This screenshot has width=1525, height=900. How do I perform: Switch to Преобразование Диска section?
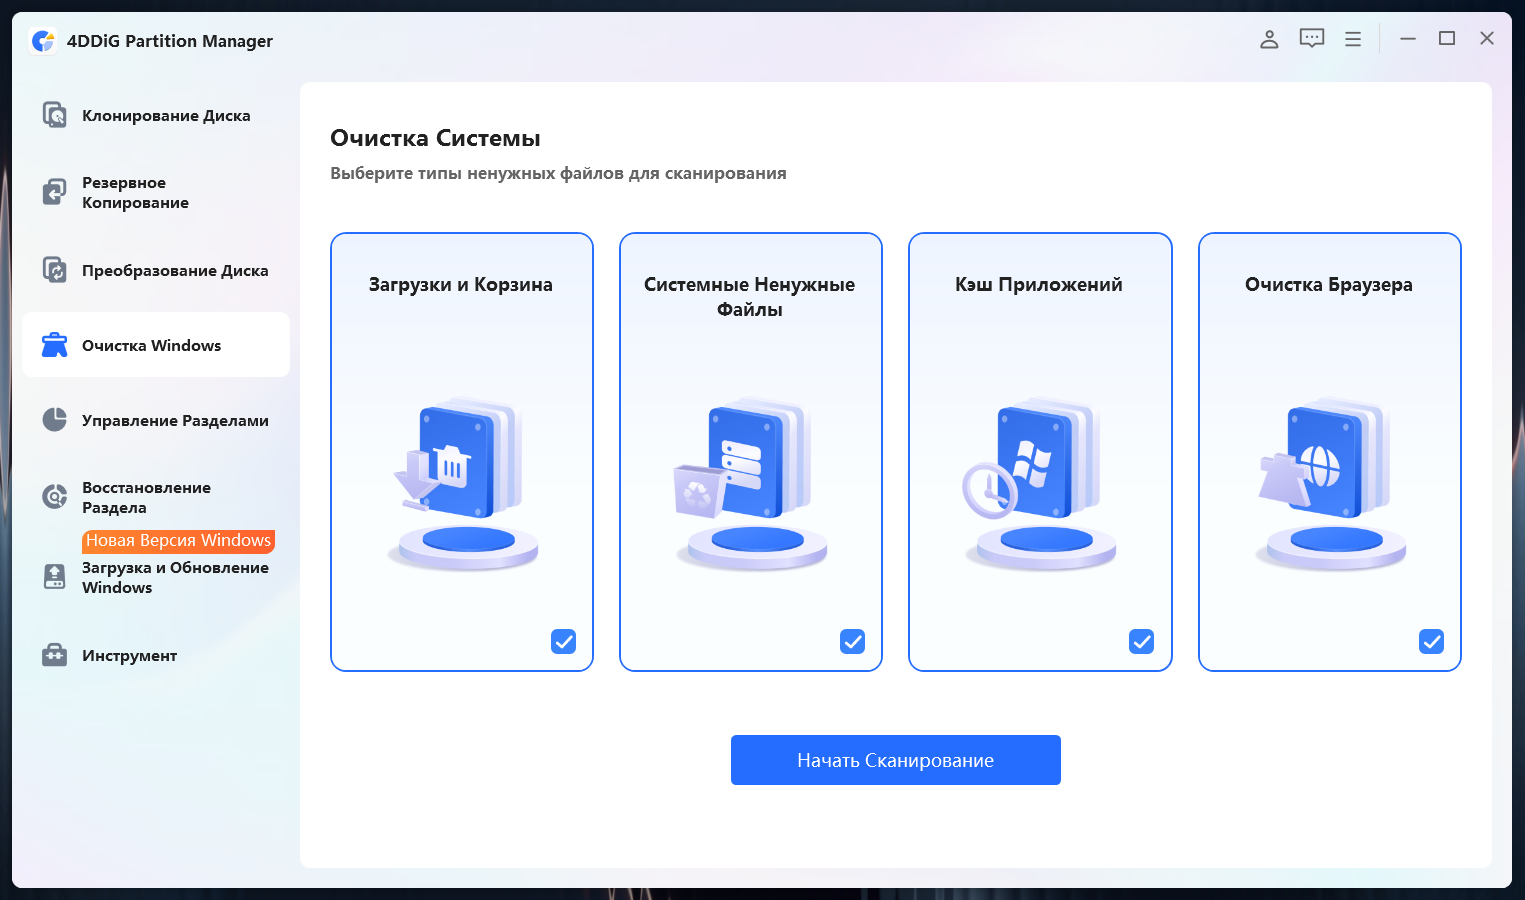coord(156,270)
